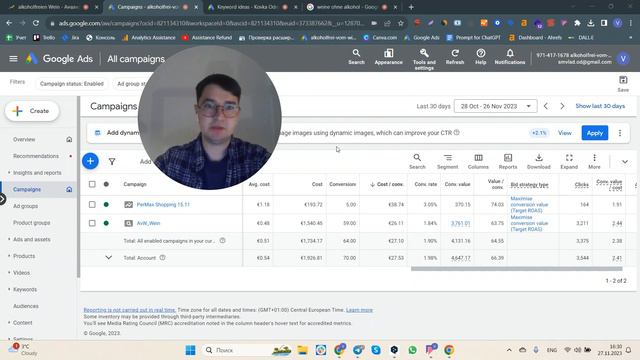
Task: Search within the campaigns table
Action: 417,161
